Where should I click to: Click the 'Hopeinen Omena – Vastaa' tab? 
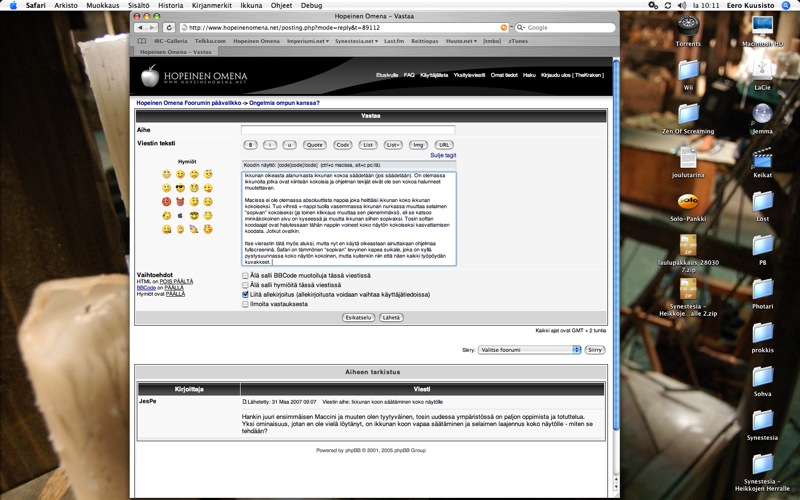coord(176,52)
